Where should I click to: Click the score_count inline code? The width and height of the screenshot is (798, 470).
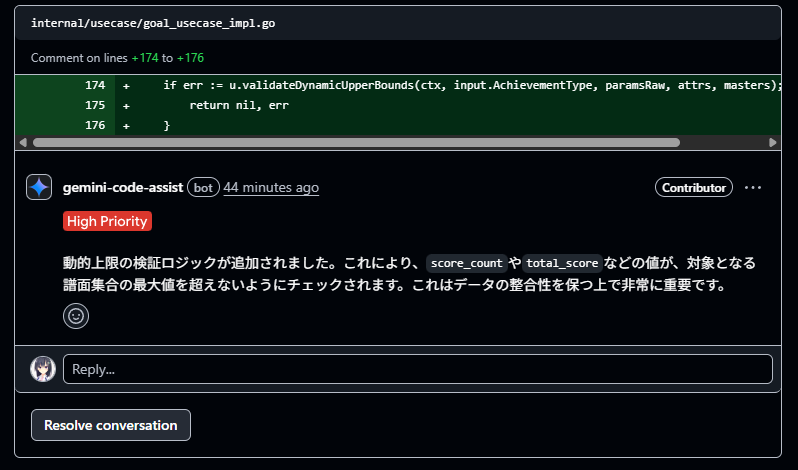[x=467, y=263]
